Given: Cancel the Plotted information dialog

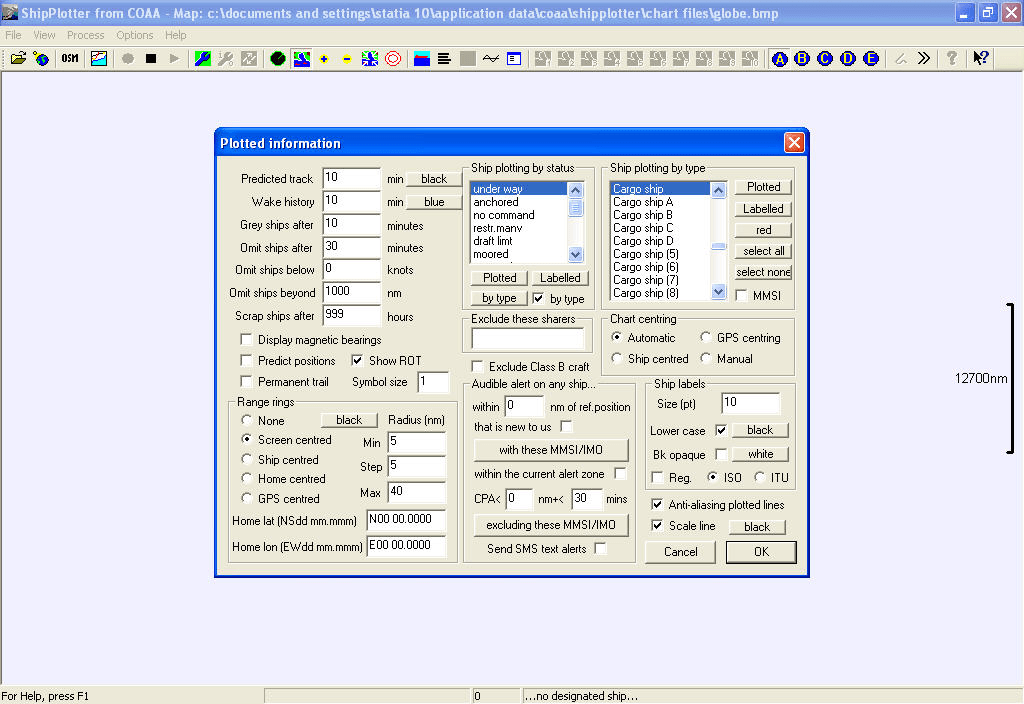Looking at the screenshot, I should pyautogui.click(x=680, y=552).
